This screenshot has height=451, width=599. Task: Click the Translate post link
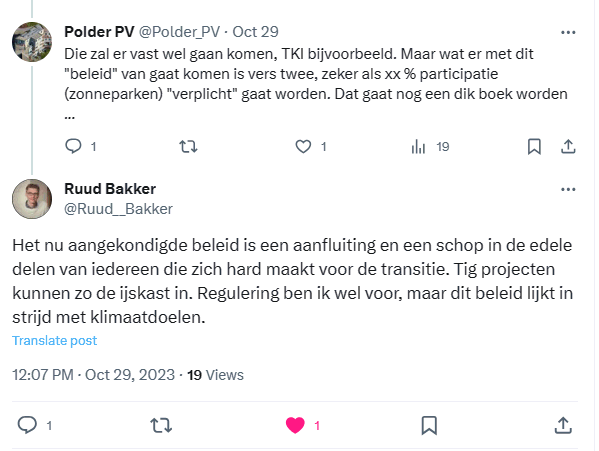55,340
